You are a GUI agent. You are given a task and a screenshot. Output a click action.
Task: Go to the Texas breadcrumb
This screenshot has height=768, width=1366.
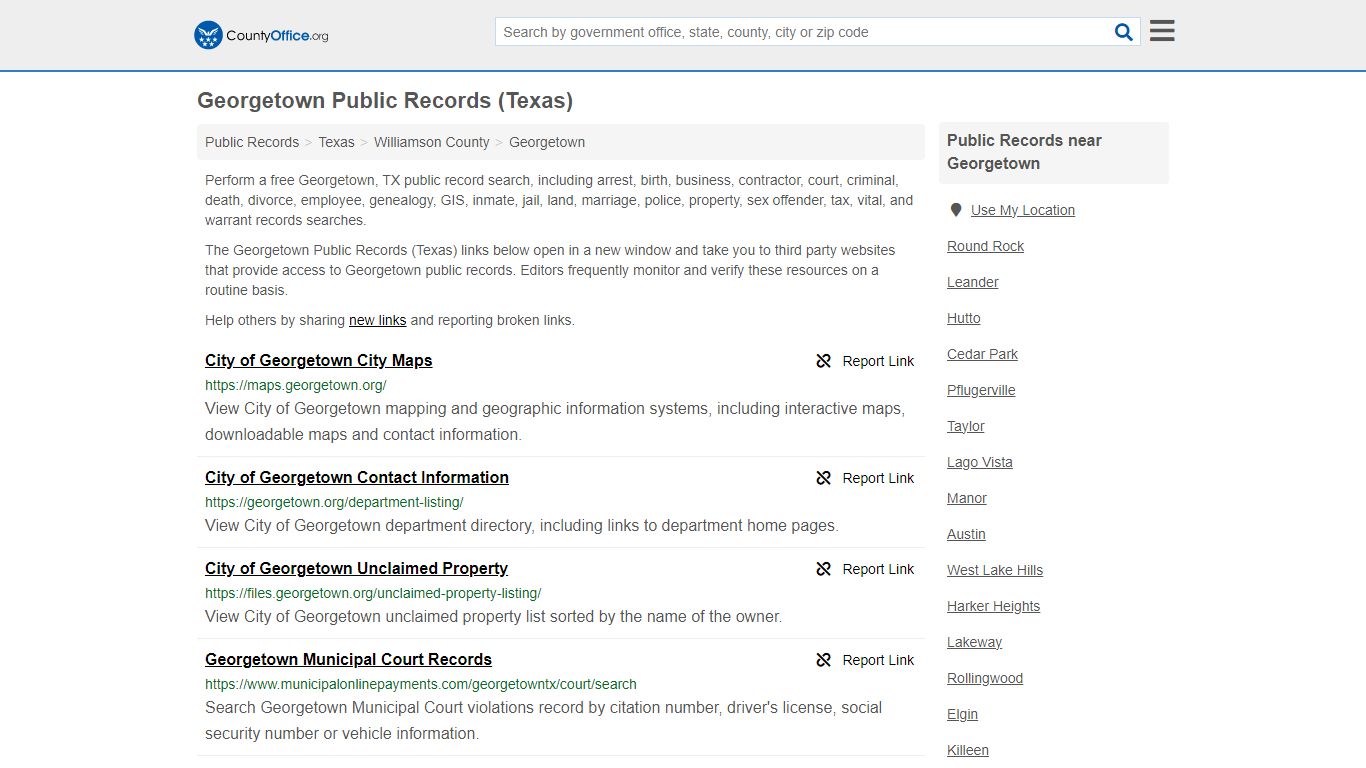336,142
